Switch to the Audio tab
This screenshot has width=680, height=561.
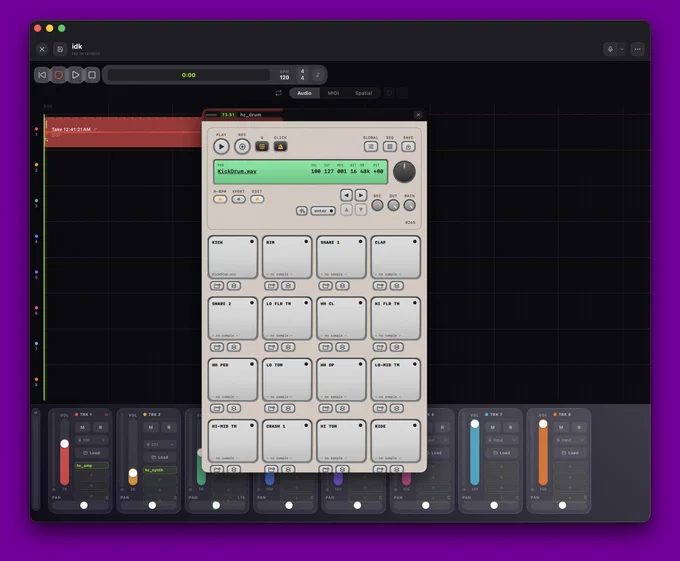click(304, 93)
